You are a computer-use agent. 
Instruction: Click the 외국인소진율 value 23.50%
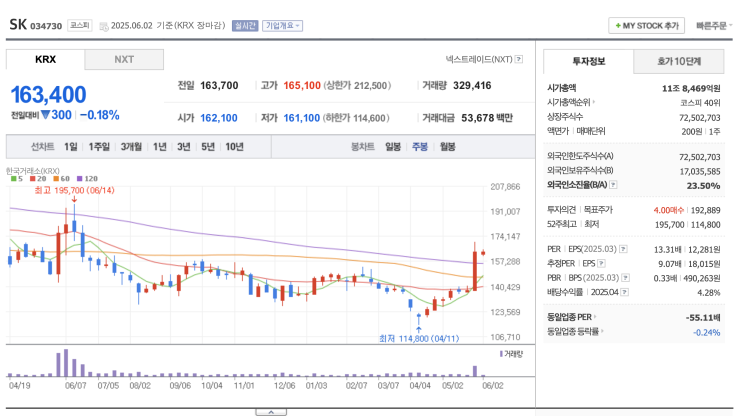703,186
